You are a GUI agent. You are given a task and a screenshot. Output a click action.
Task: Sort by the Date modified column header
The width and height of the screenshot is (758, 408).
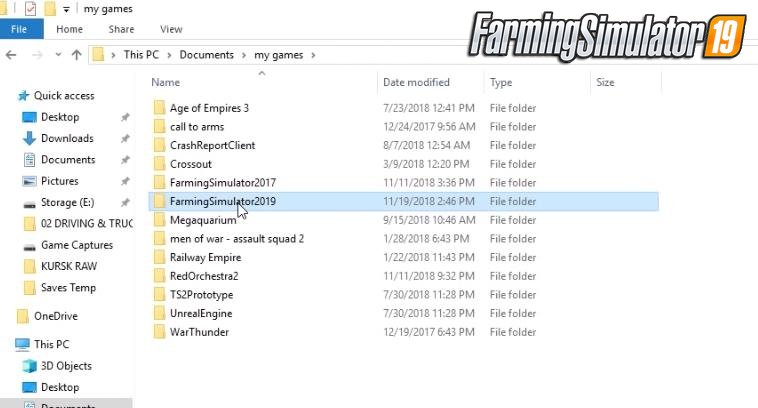416,82
